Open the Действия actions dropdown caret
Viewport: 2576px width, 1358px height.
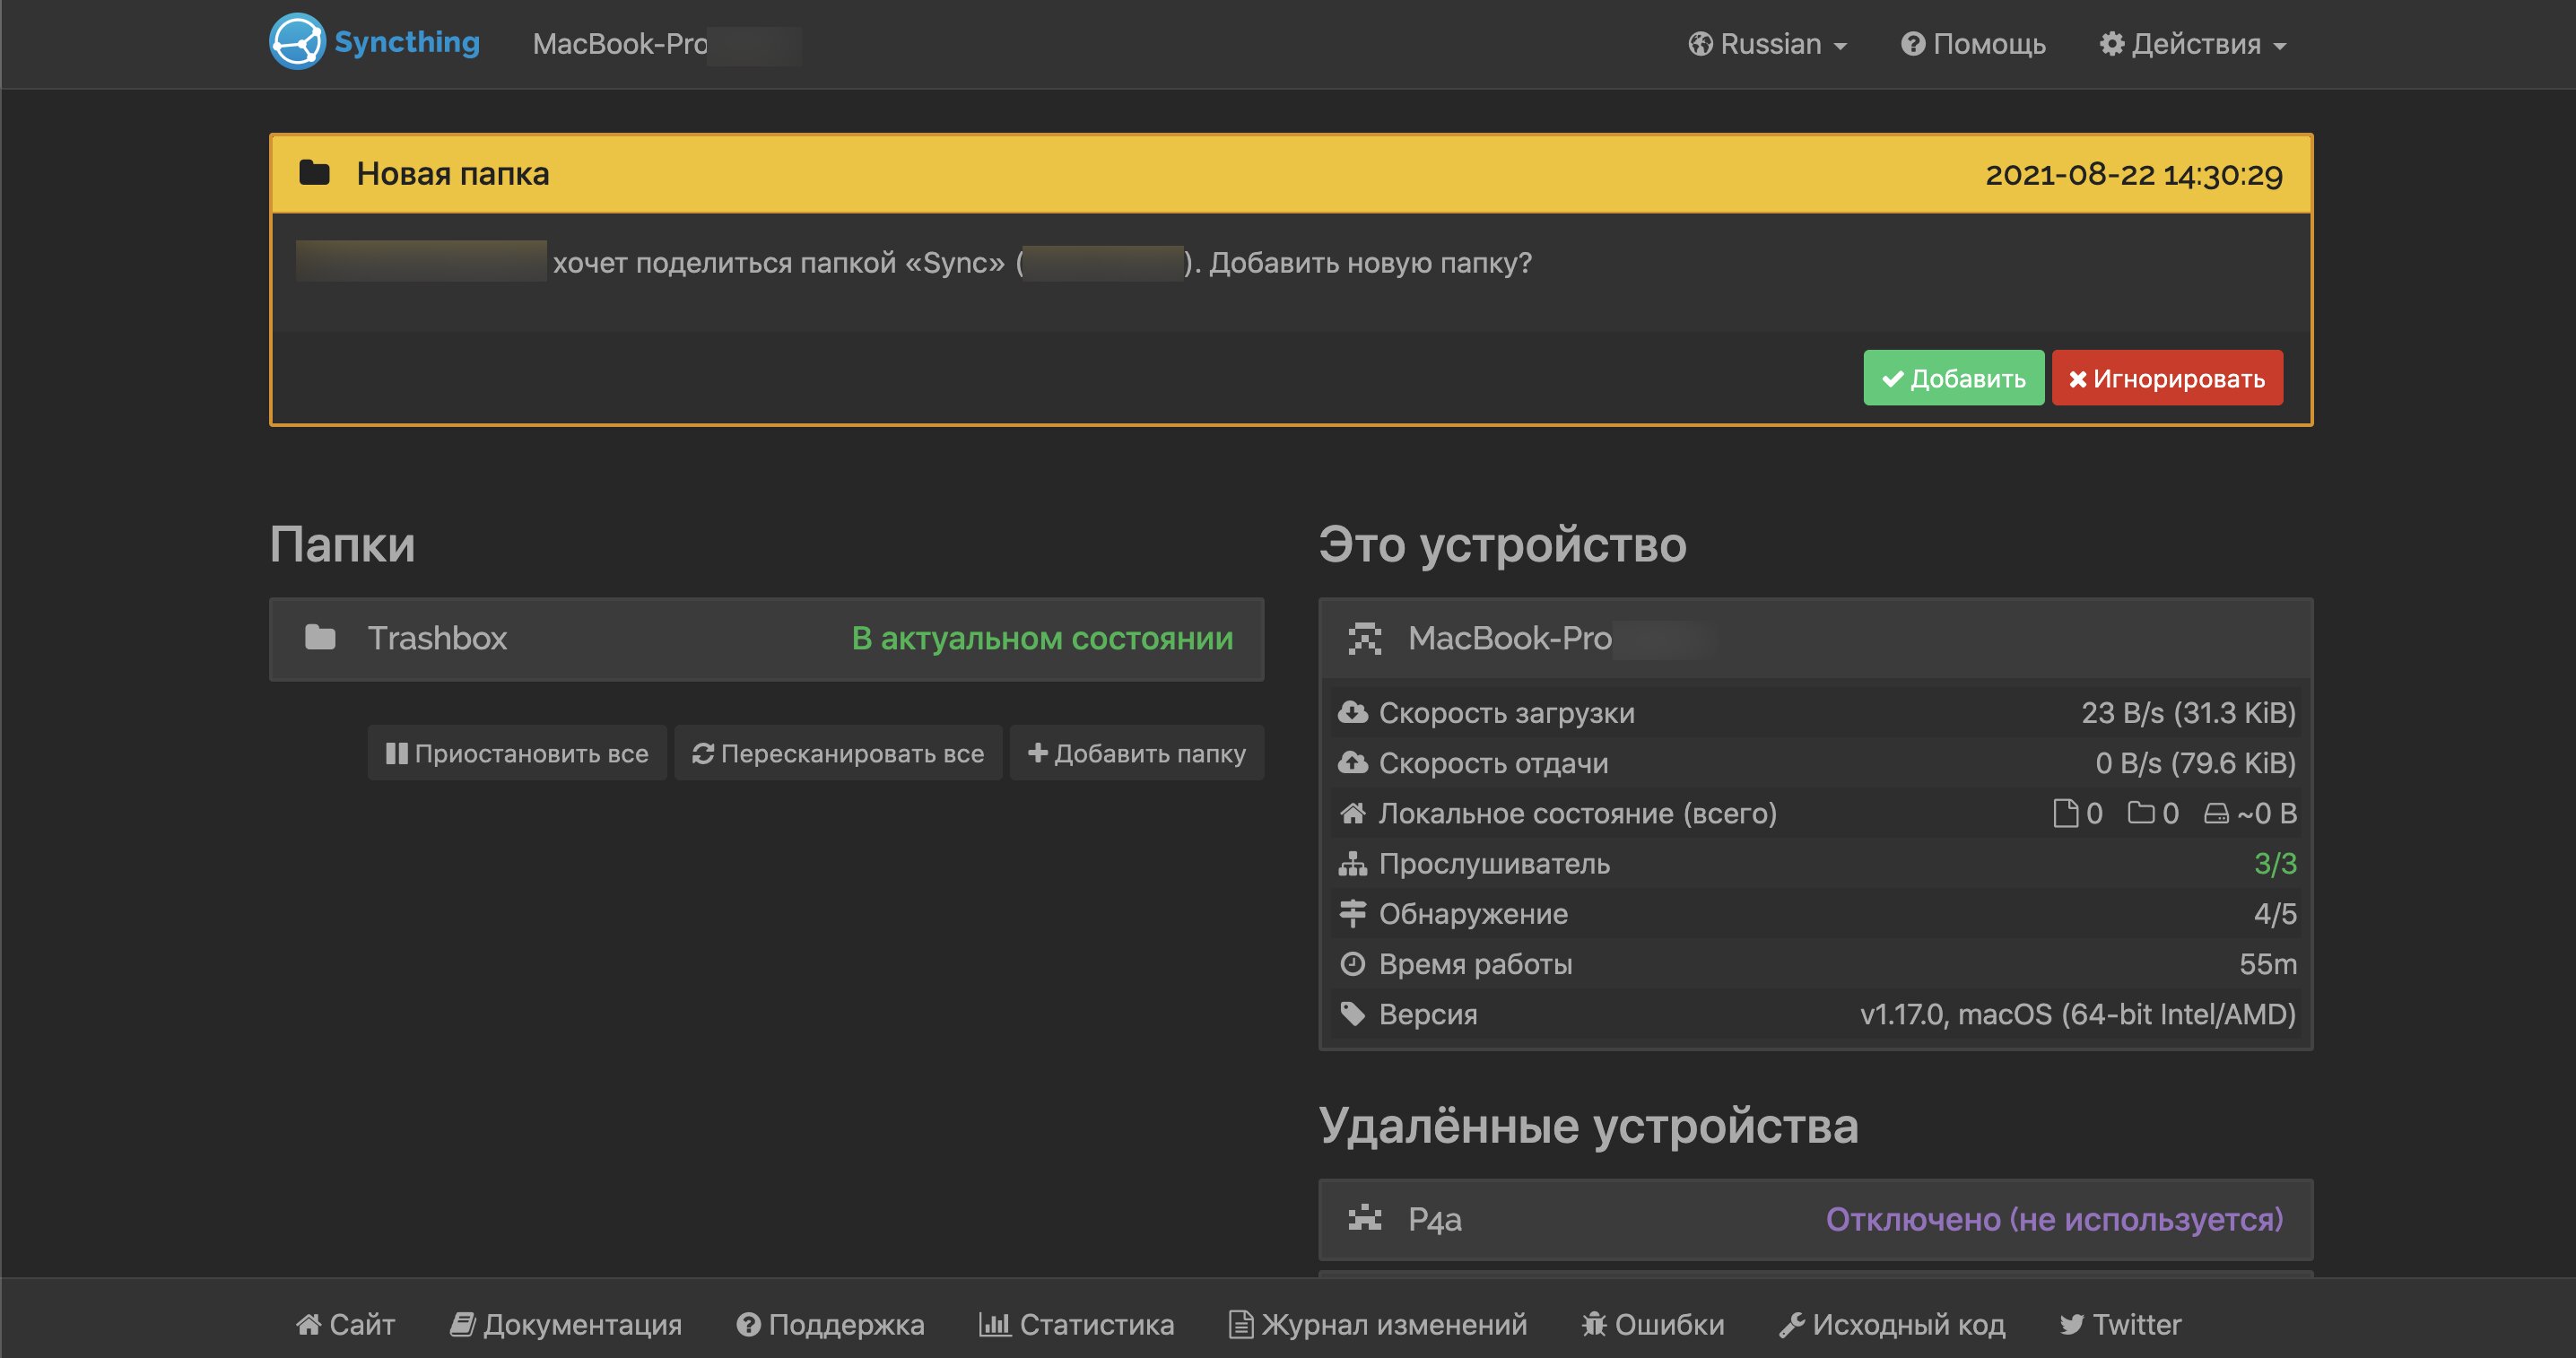click(x=2280, y=46)
